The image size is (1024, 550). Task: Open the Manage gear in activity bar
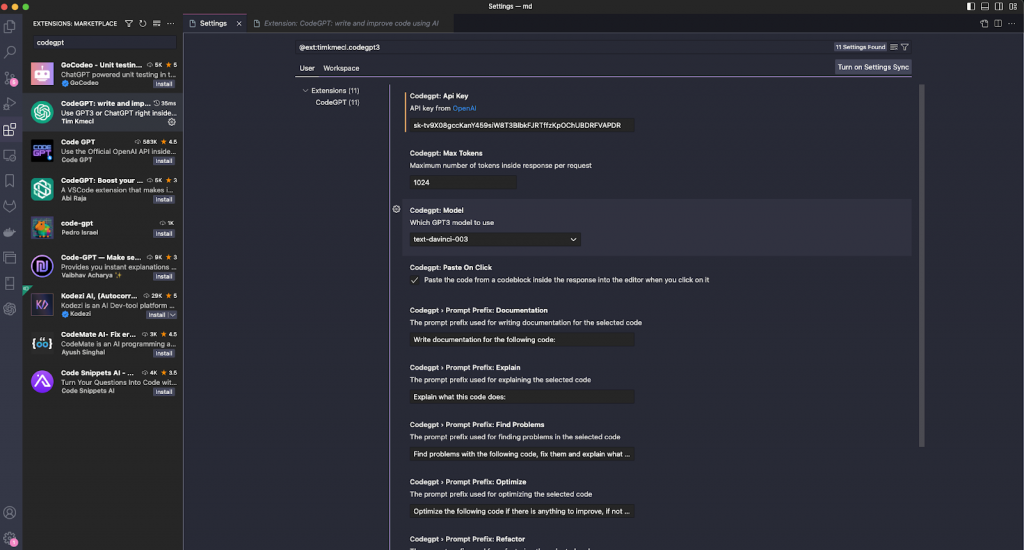[x=10, y=539]
